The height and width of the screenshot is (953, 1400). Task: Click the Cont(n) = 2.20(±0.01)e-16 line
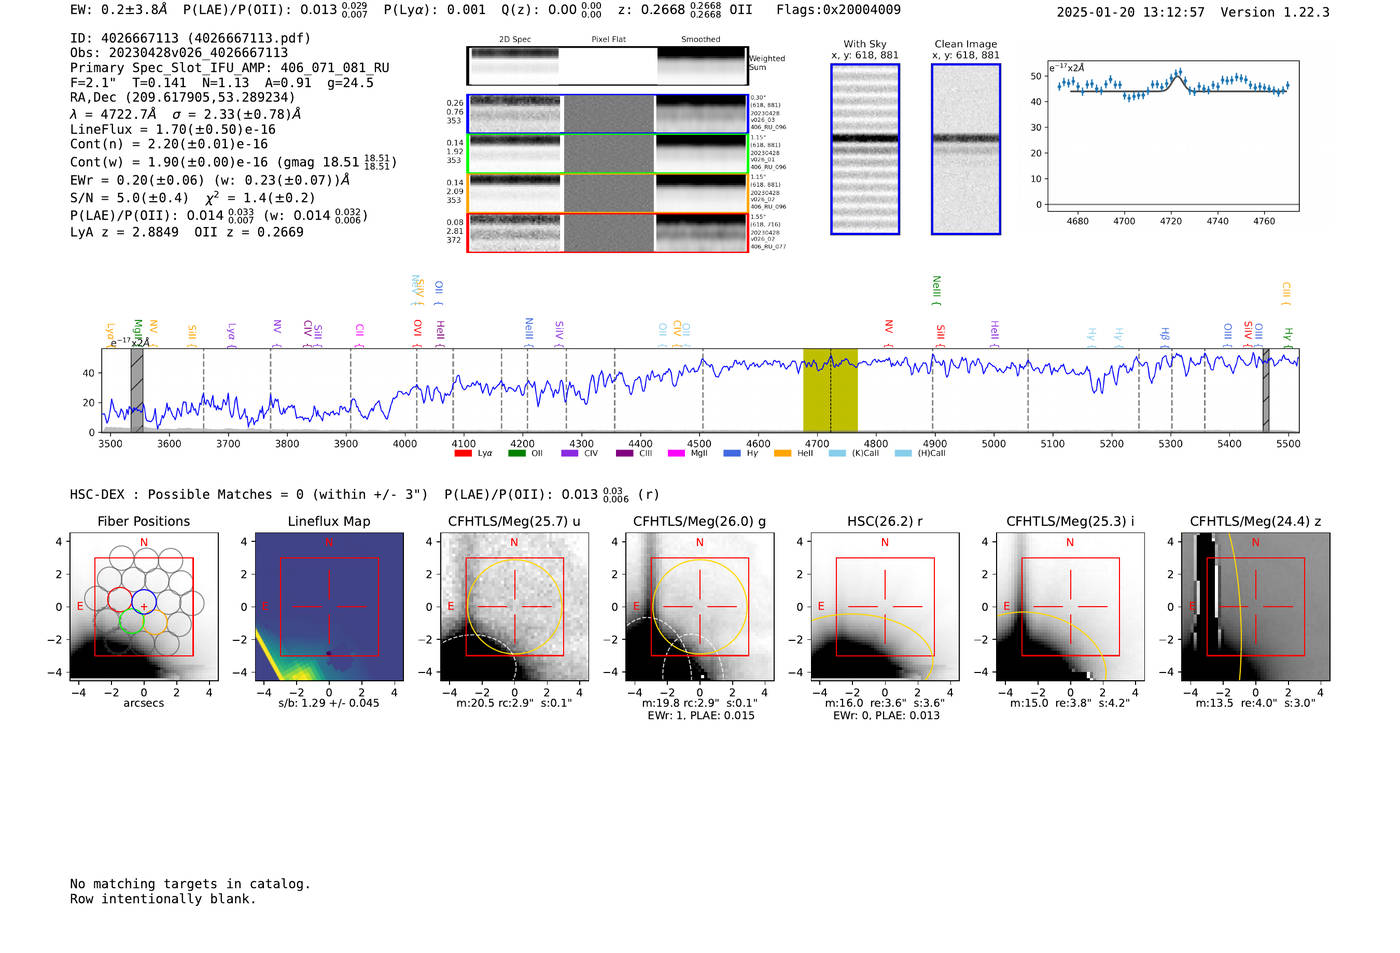[x=169, y=144]
